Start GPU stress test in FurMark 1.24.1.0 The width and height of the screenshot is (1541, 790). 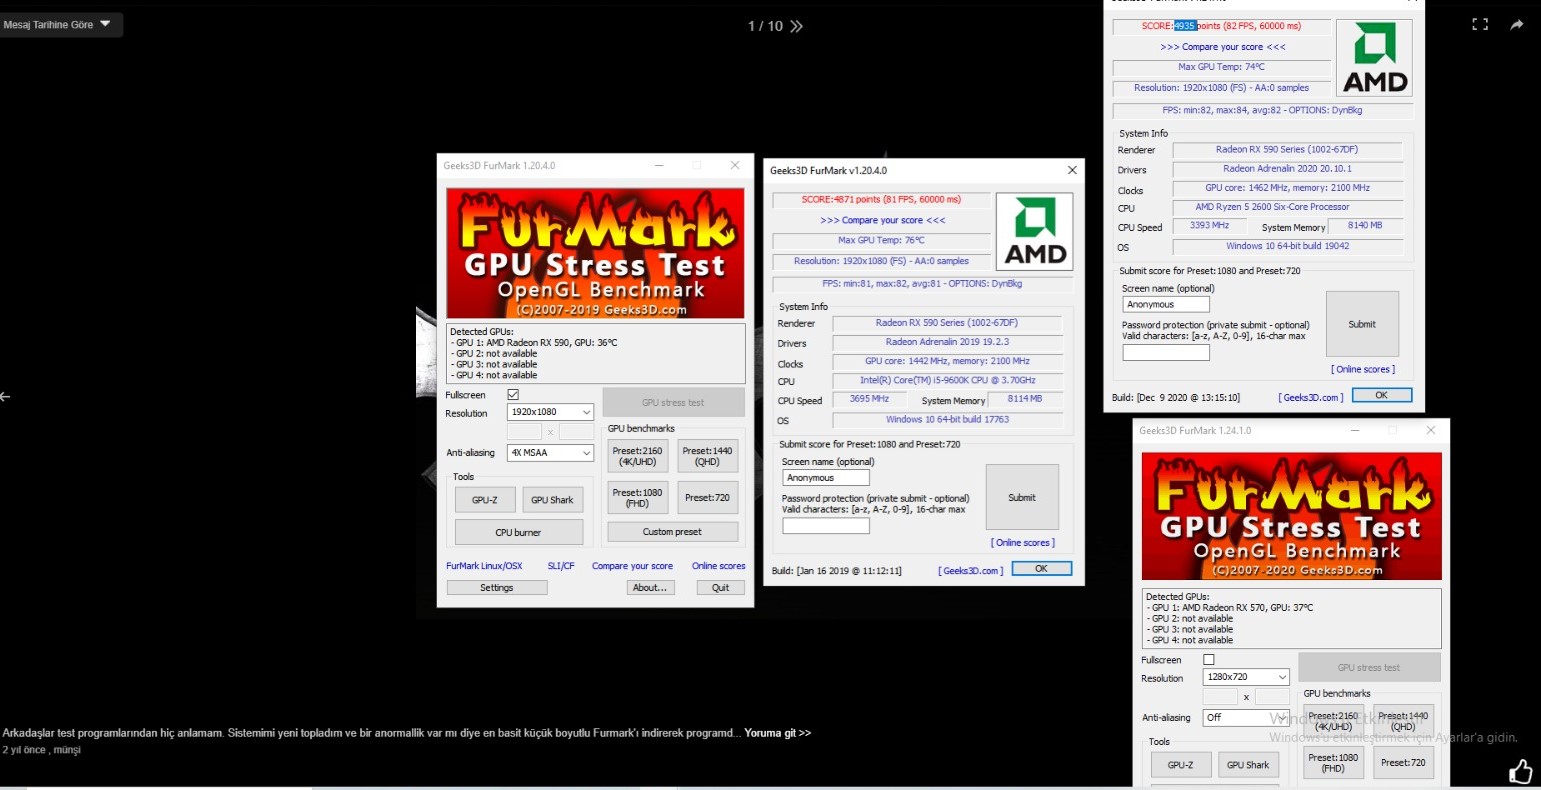(1369, 667)
